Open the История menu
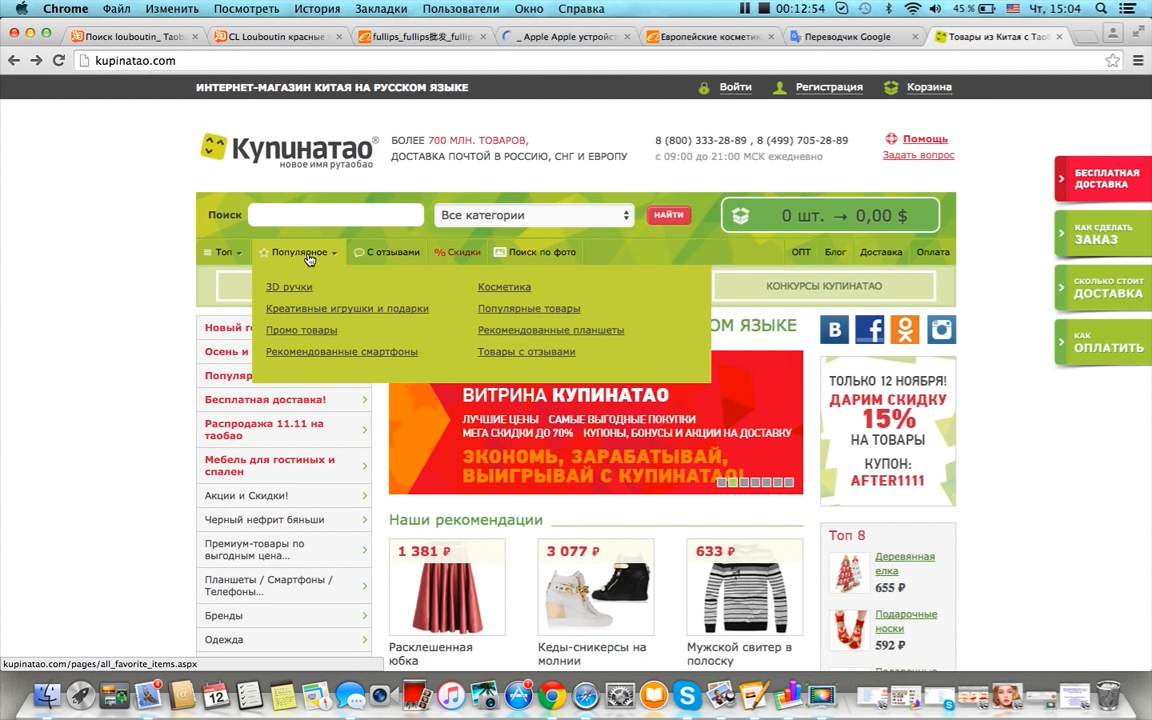Screen dimensions: 1152x720 click(x=317, y=9)
